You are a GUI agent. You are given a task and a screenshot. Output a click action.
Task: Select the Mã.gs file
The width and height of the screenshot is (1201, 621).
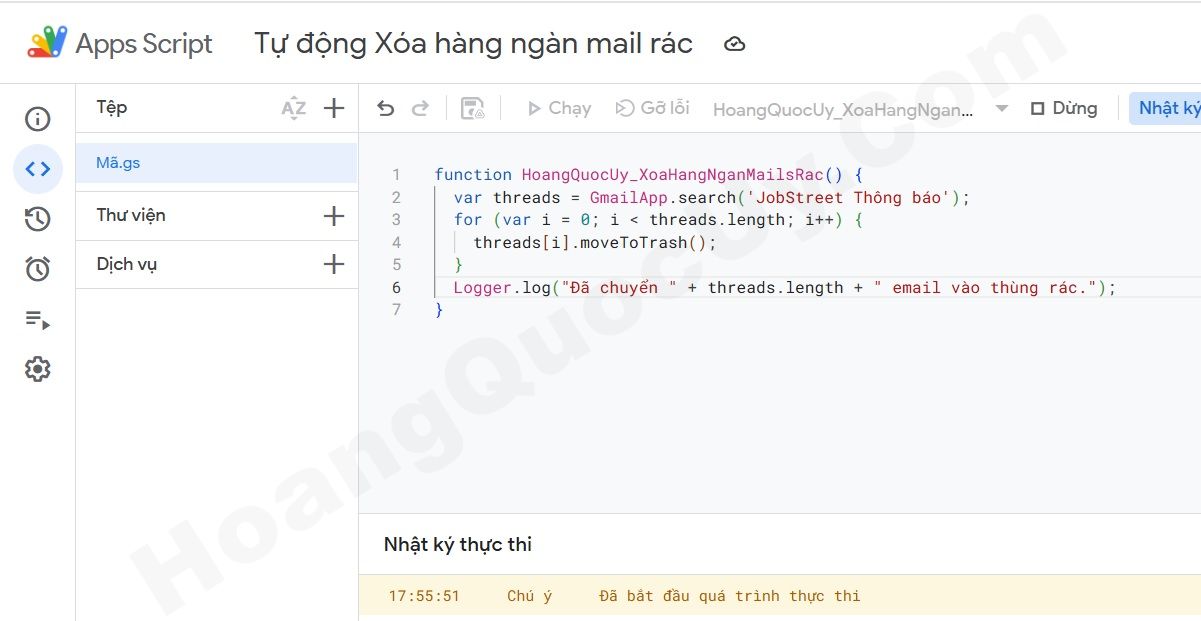(x=216, y=163)
